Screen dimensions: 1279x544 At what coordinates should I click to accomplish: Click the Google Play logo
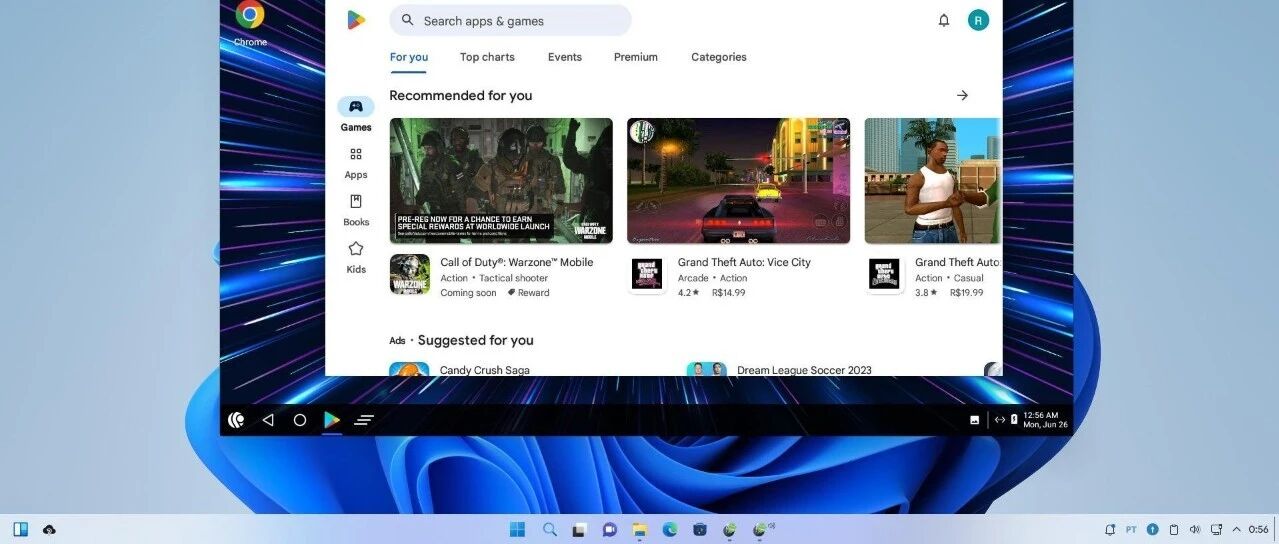click(x=356, y=20)
